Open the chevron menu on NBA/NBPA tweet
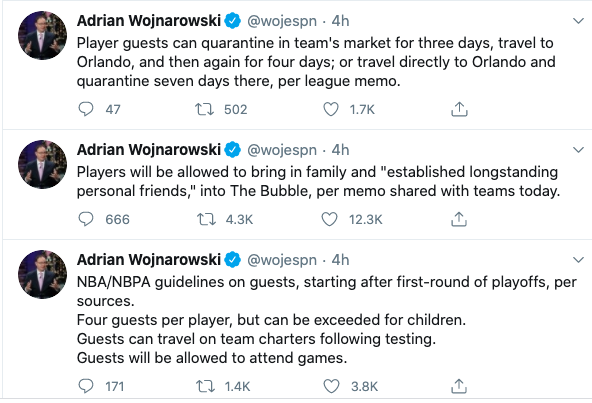The image size is (592, 403). pyautogui.click(x=578, y=260)
